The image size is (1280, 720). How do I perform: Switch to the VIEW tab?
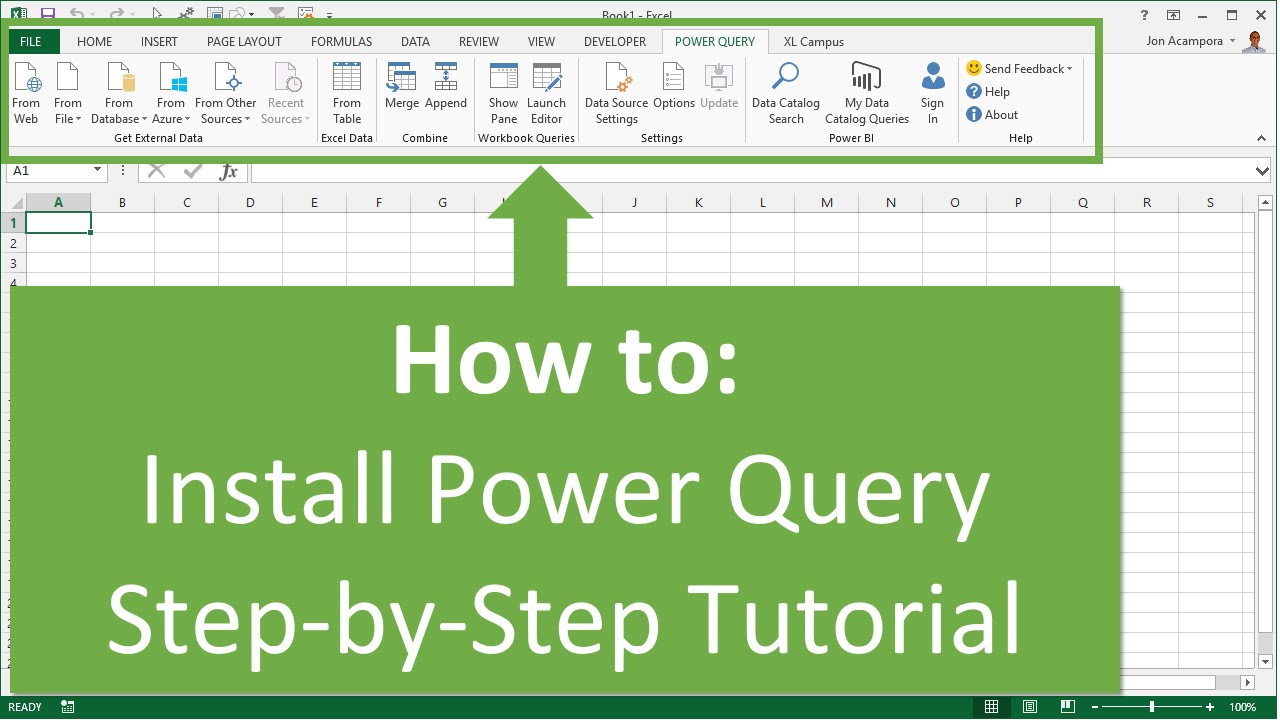point(541,42)
